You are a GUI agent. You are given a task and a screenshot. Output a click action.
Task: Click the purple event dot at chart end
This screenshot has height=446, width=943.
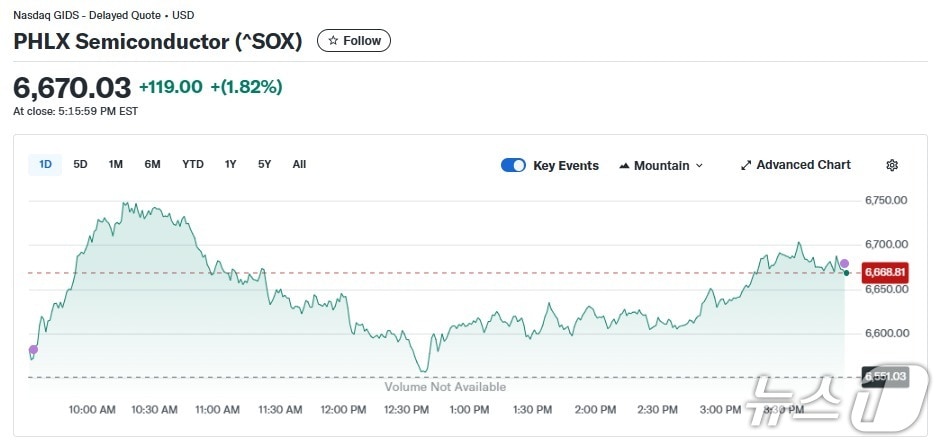844,263
